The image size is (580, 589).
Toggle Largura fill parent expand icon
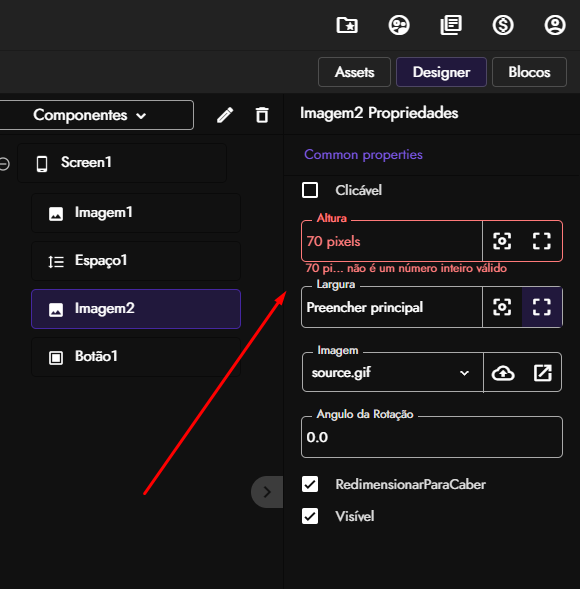[542, 307]
